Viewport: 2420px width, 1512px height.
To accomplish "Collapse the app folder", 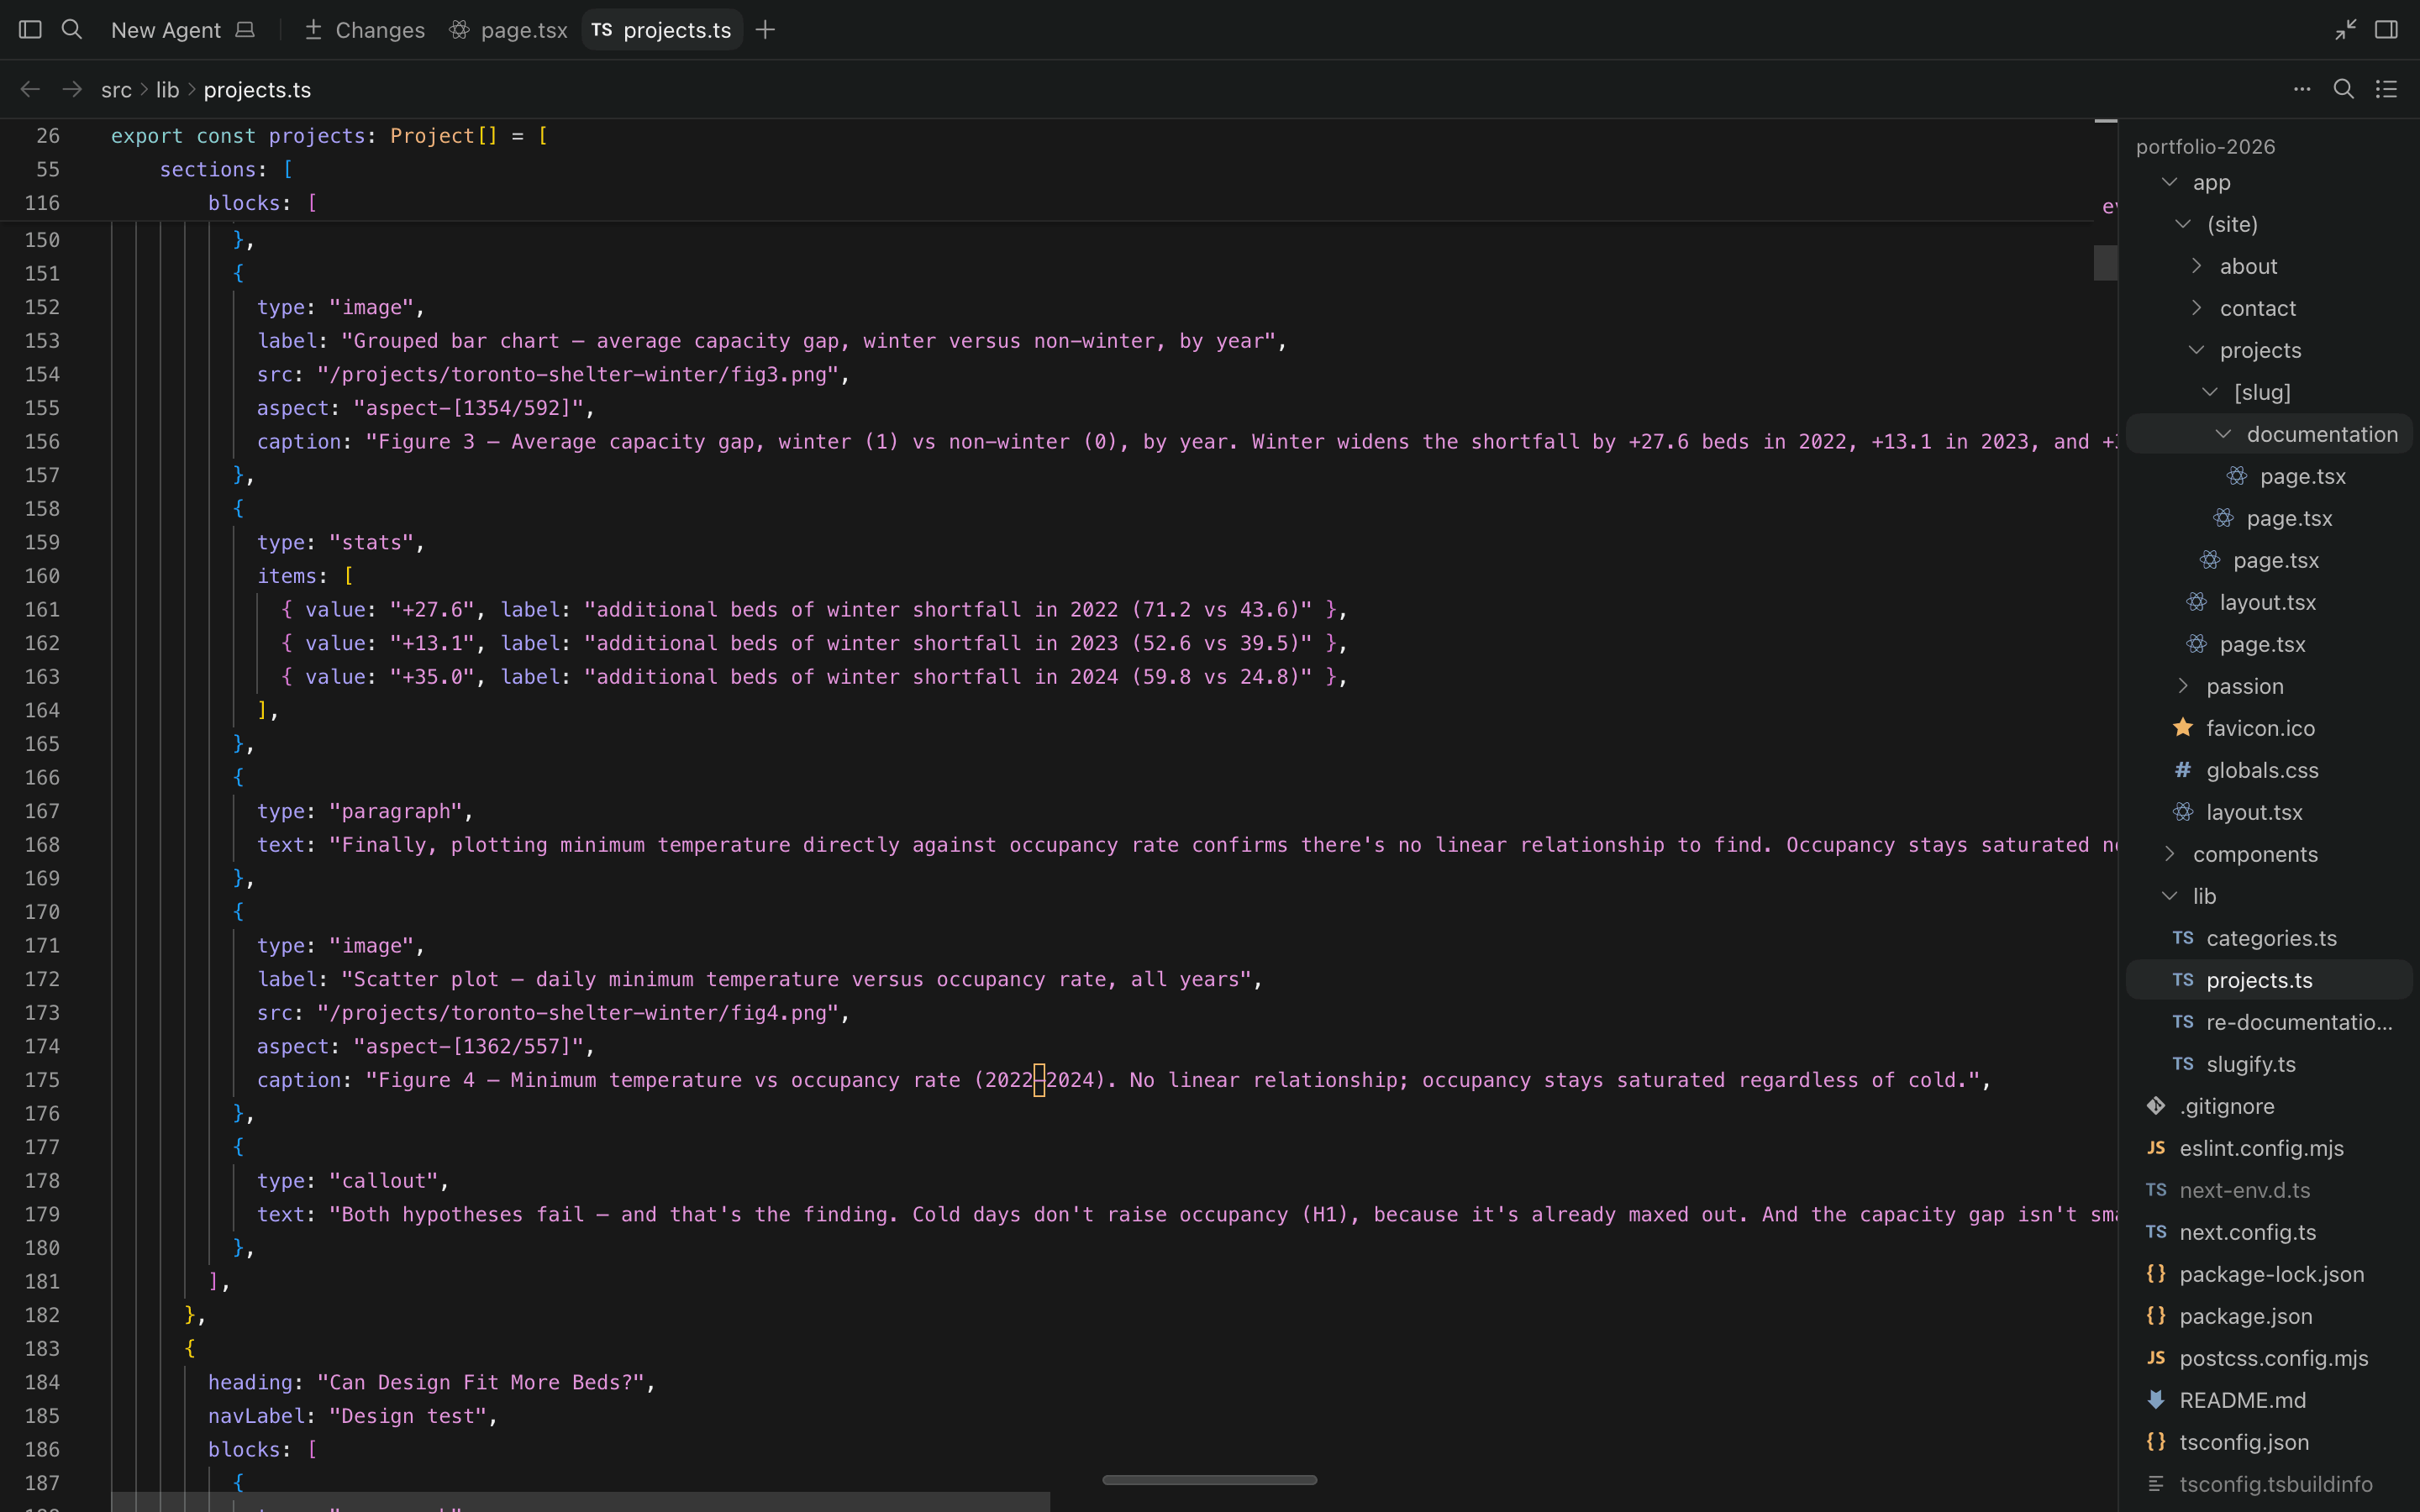I will [2170, 182].
